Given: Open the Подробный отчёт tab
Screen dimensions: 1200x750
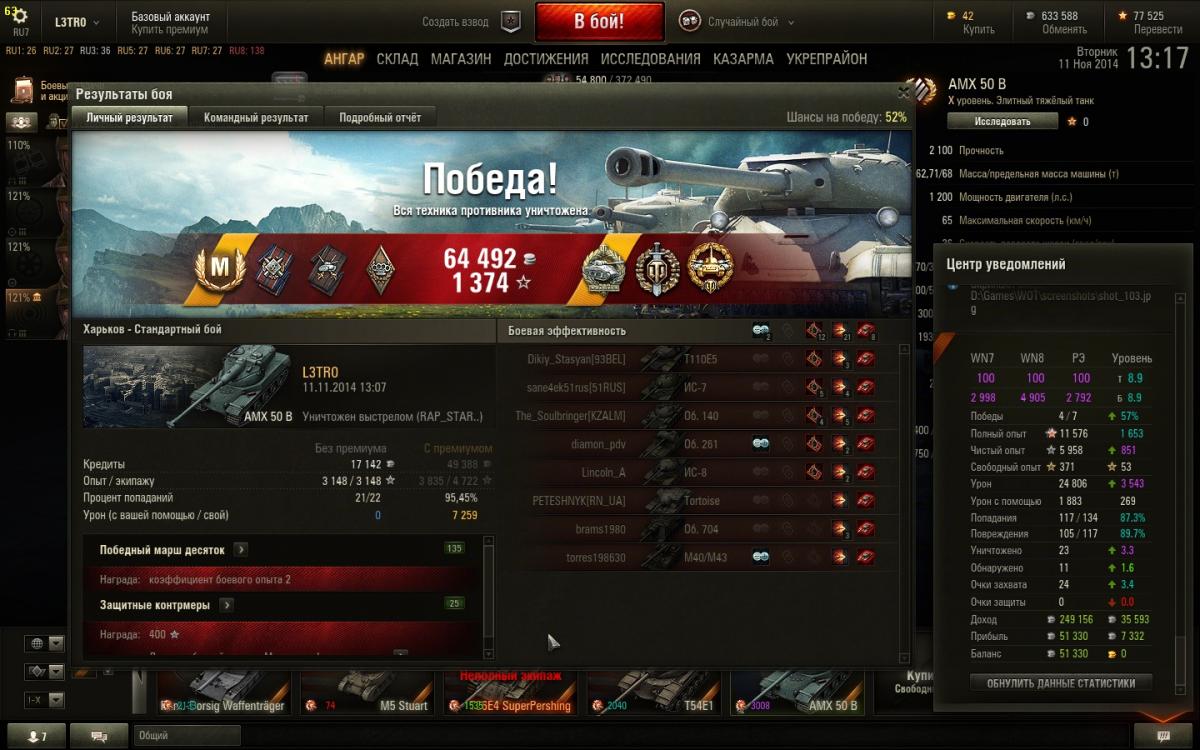Looking at the screenshot, I should pos(380,118).
